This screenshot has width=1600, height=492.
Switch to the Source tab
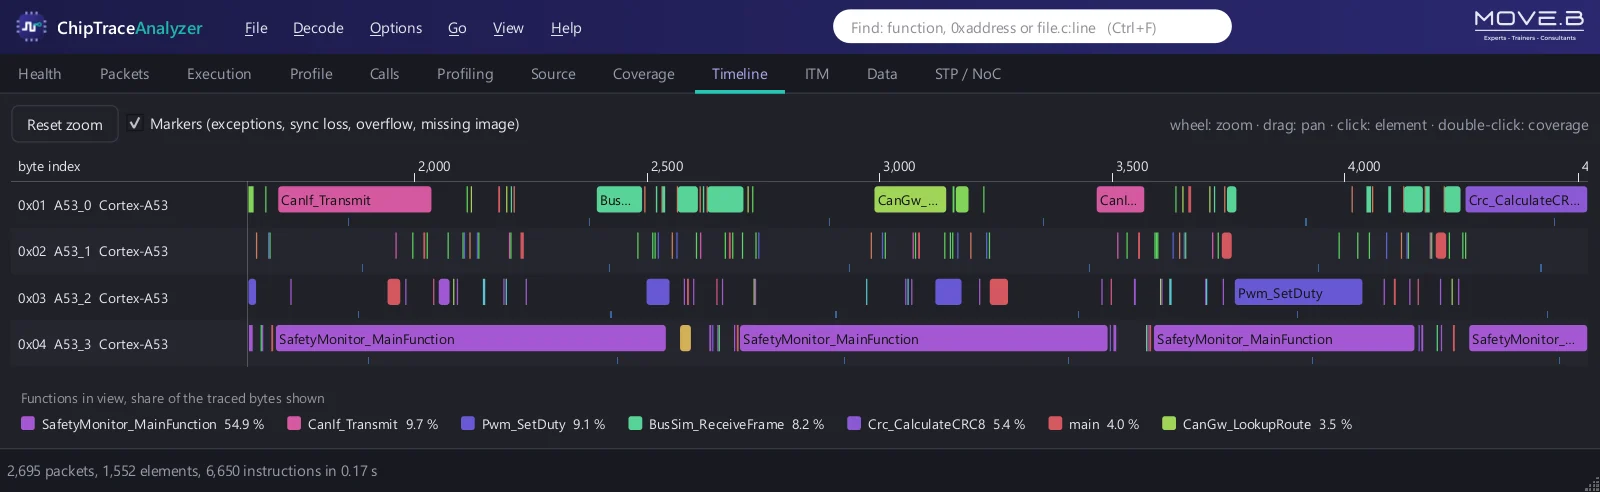pyautogui.click(x=553, y=74)
